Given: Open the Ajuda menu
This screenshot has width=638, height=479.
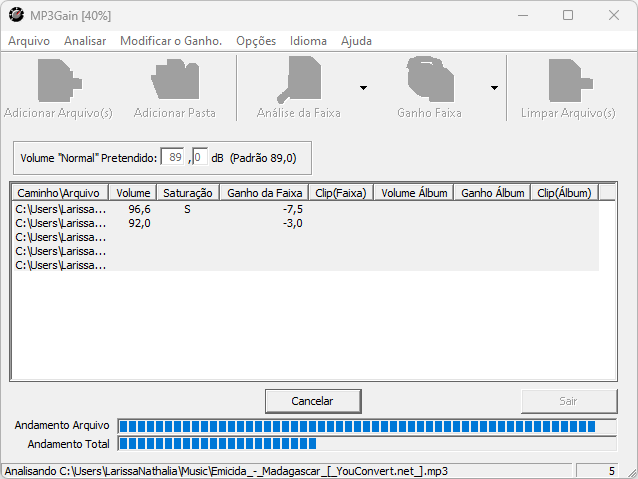Looking at the screenshot, I should tap(356, 41).
